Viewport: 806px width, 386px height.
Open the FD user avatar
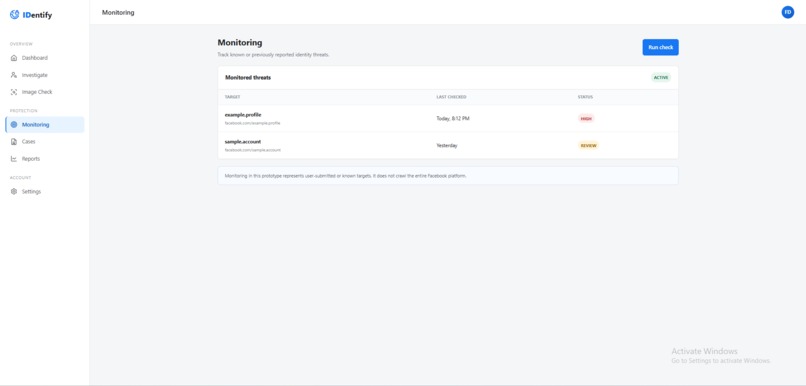[x=787, y=12]
